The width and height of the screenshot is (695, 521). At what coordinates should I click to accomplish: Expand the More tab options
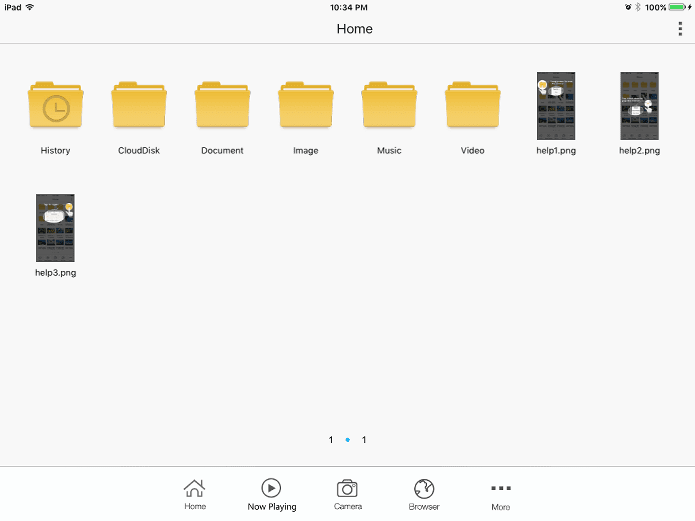click(501, 496)
